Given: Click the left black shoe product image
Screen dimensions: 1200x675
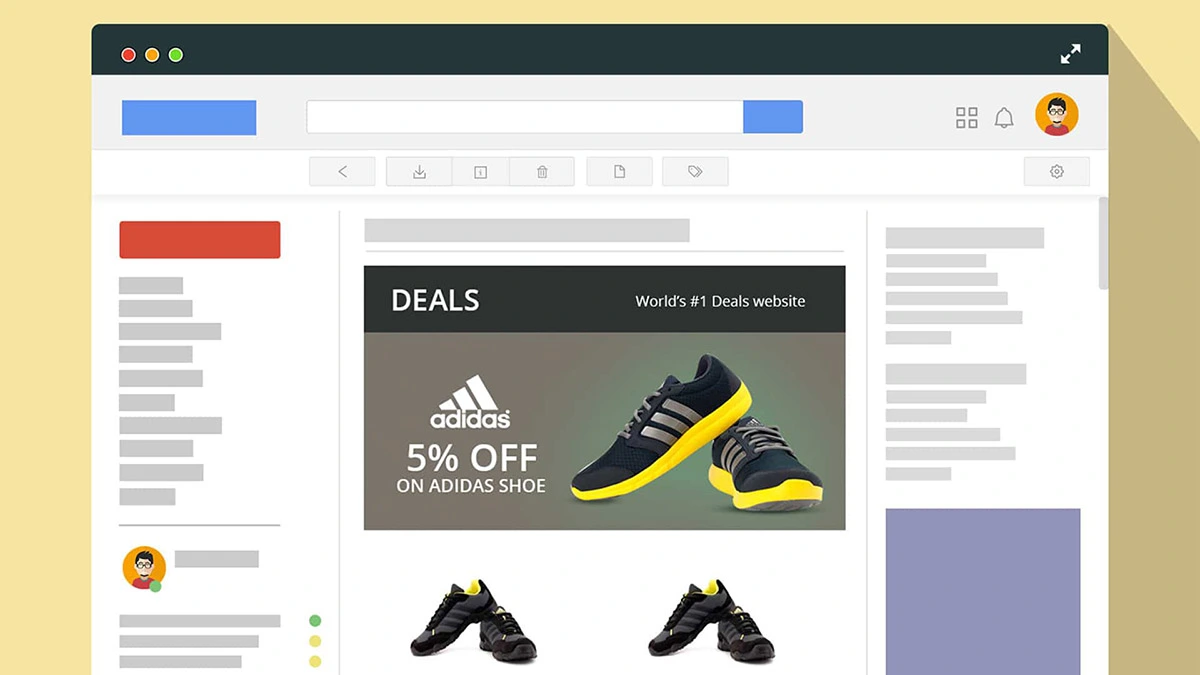Looking at the screenshot, I should click(x=473, y=619).
